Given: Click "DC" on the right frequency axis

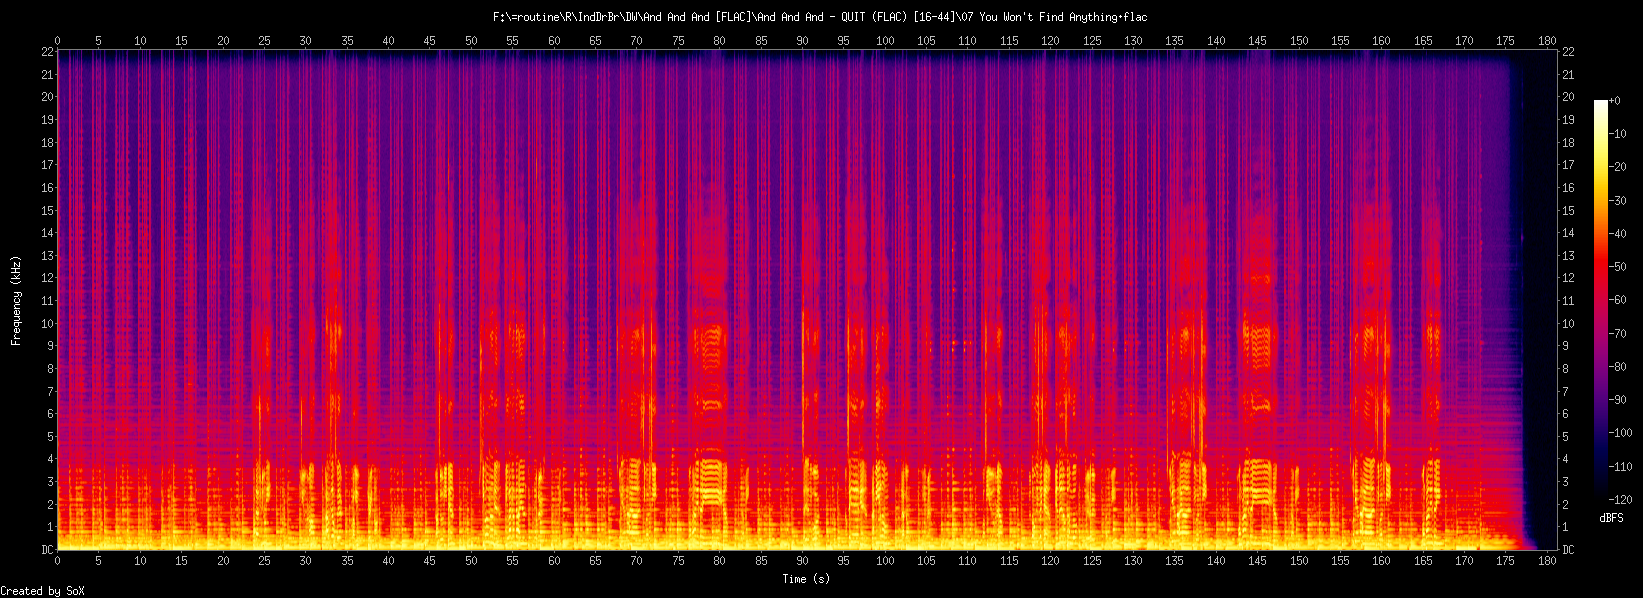Looking at the screenshot, I should click(x=1568, y=550).
